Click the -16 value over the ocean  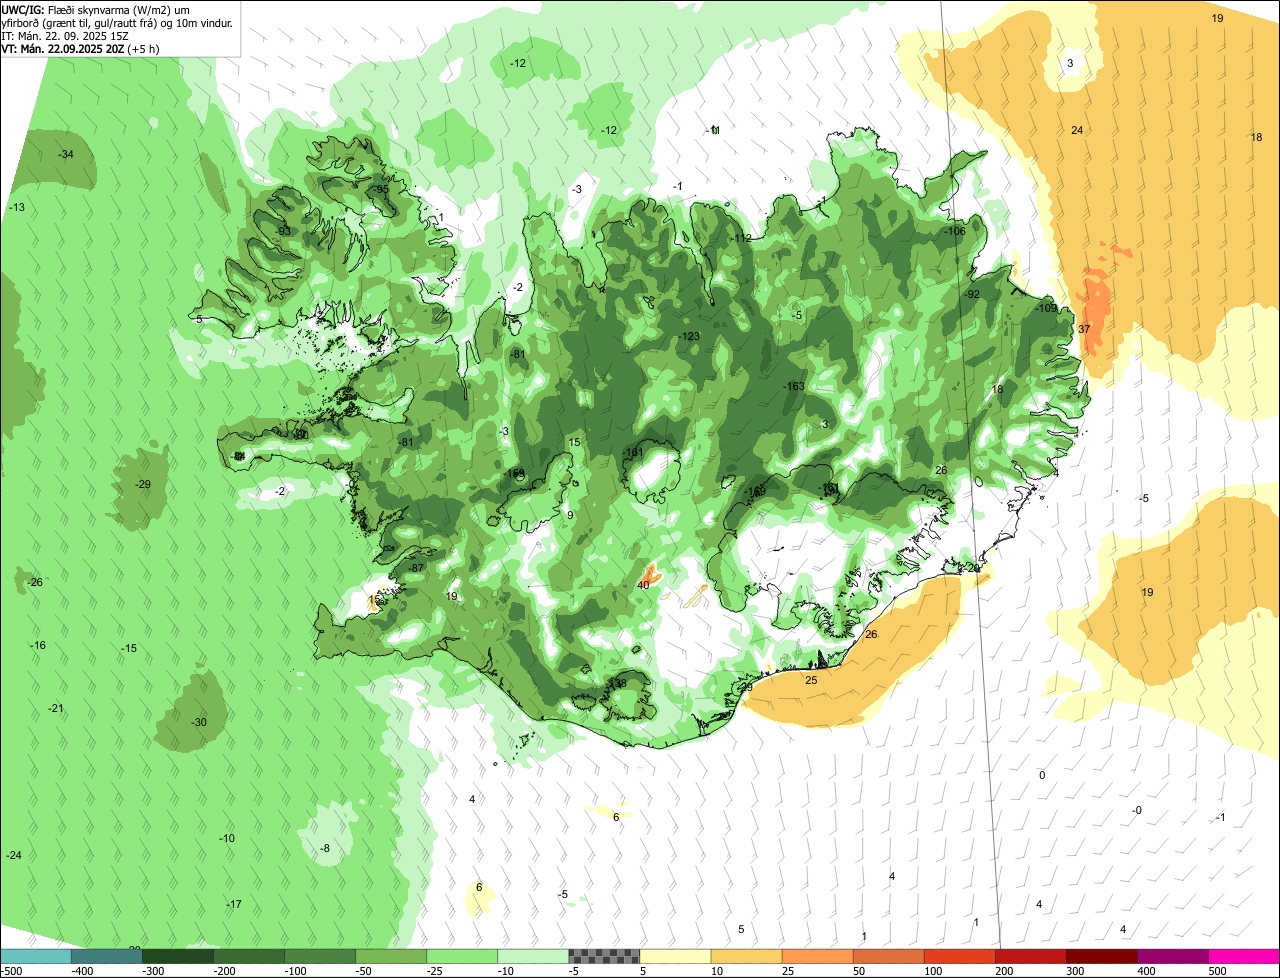[x=38, y=645]
